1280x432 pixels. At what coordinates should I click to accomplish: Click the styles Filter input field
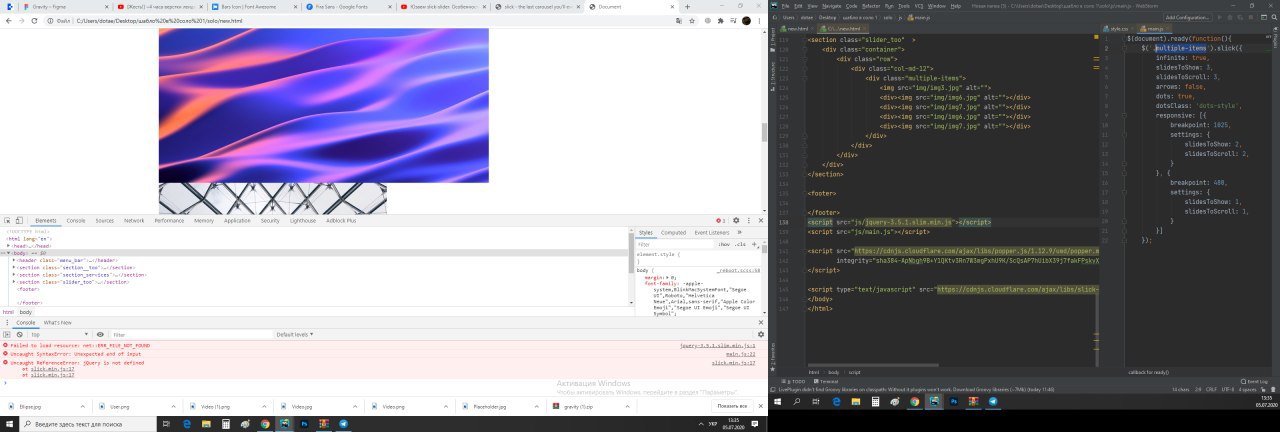click(x=675, y=244)
